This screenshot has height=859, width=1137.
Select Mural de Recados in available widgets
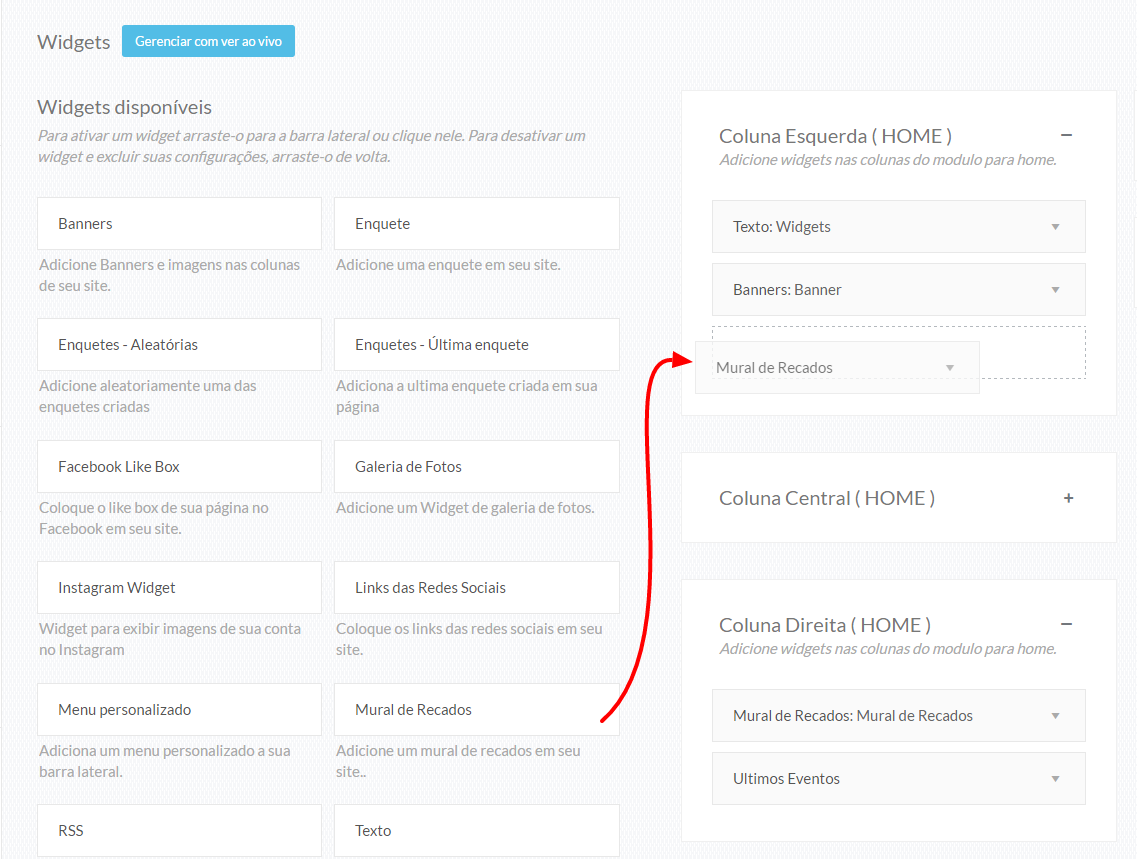[476, 709]
